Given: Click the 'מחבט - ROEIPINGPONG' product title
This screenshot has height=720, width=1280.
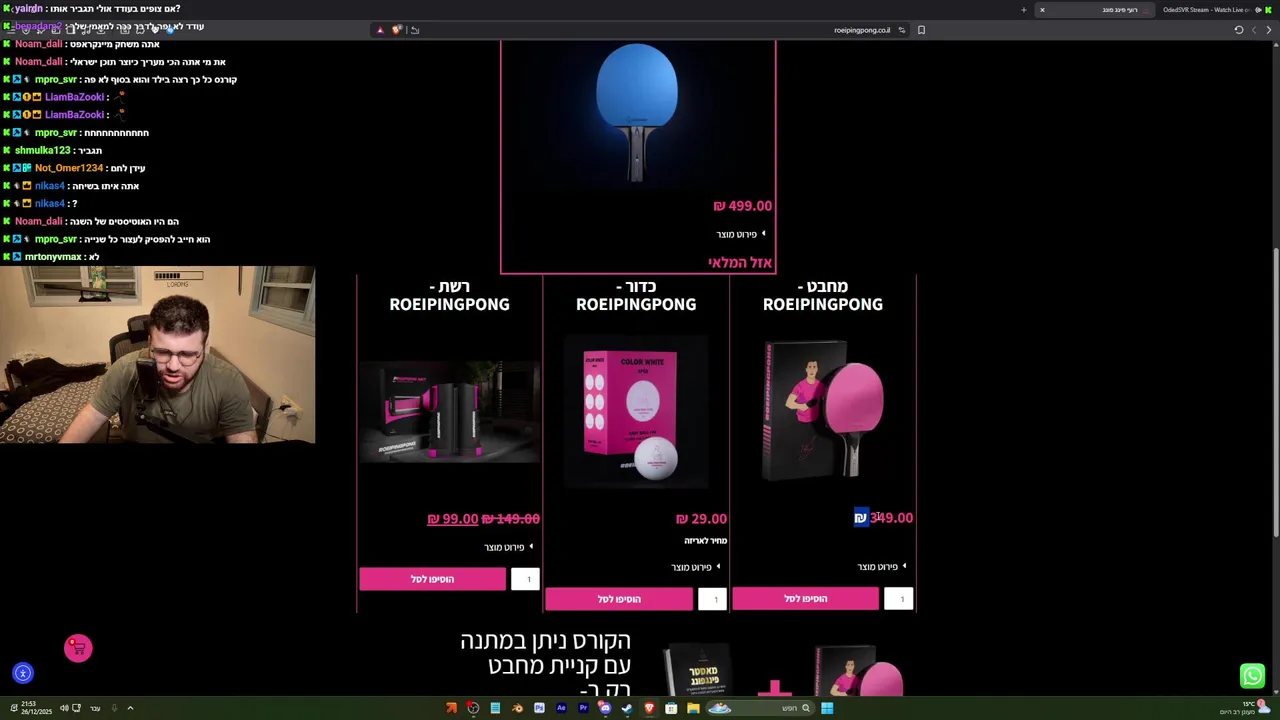Looking at the screenshot, I should [x=823, y=296].
